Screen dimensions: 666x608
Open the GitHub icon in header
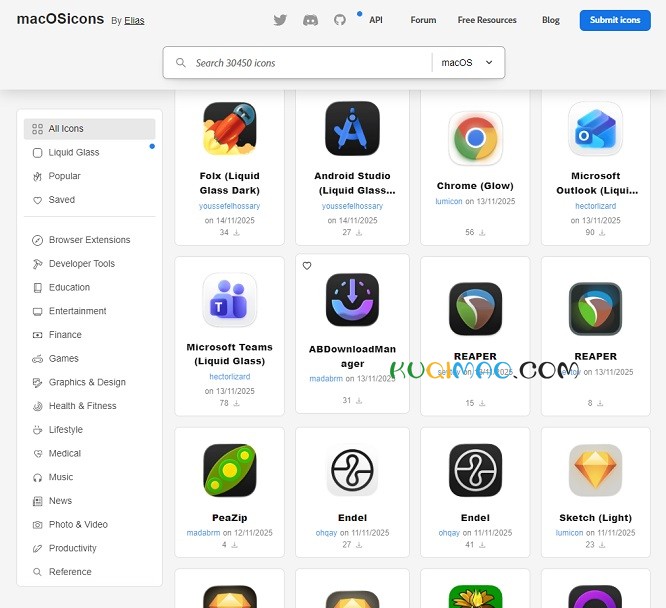(339, 20)
